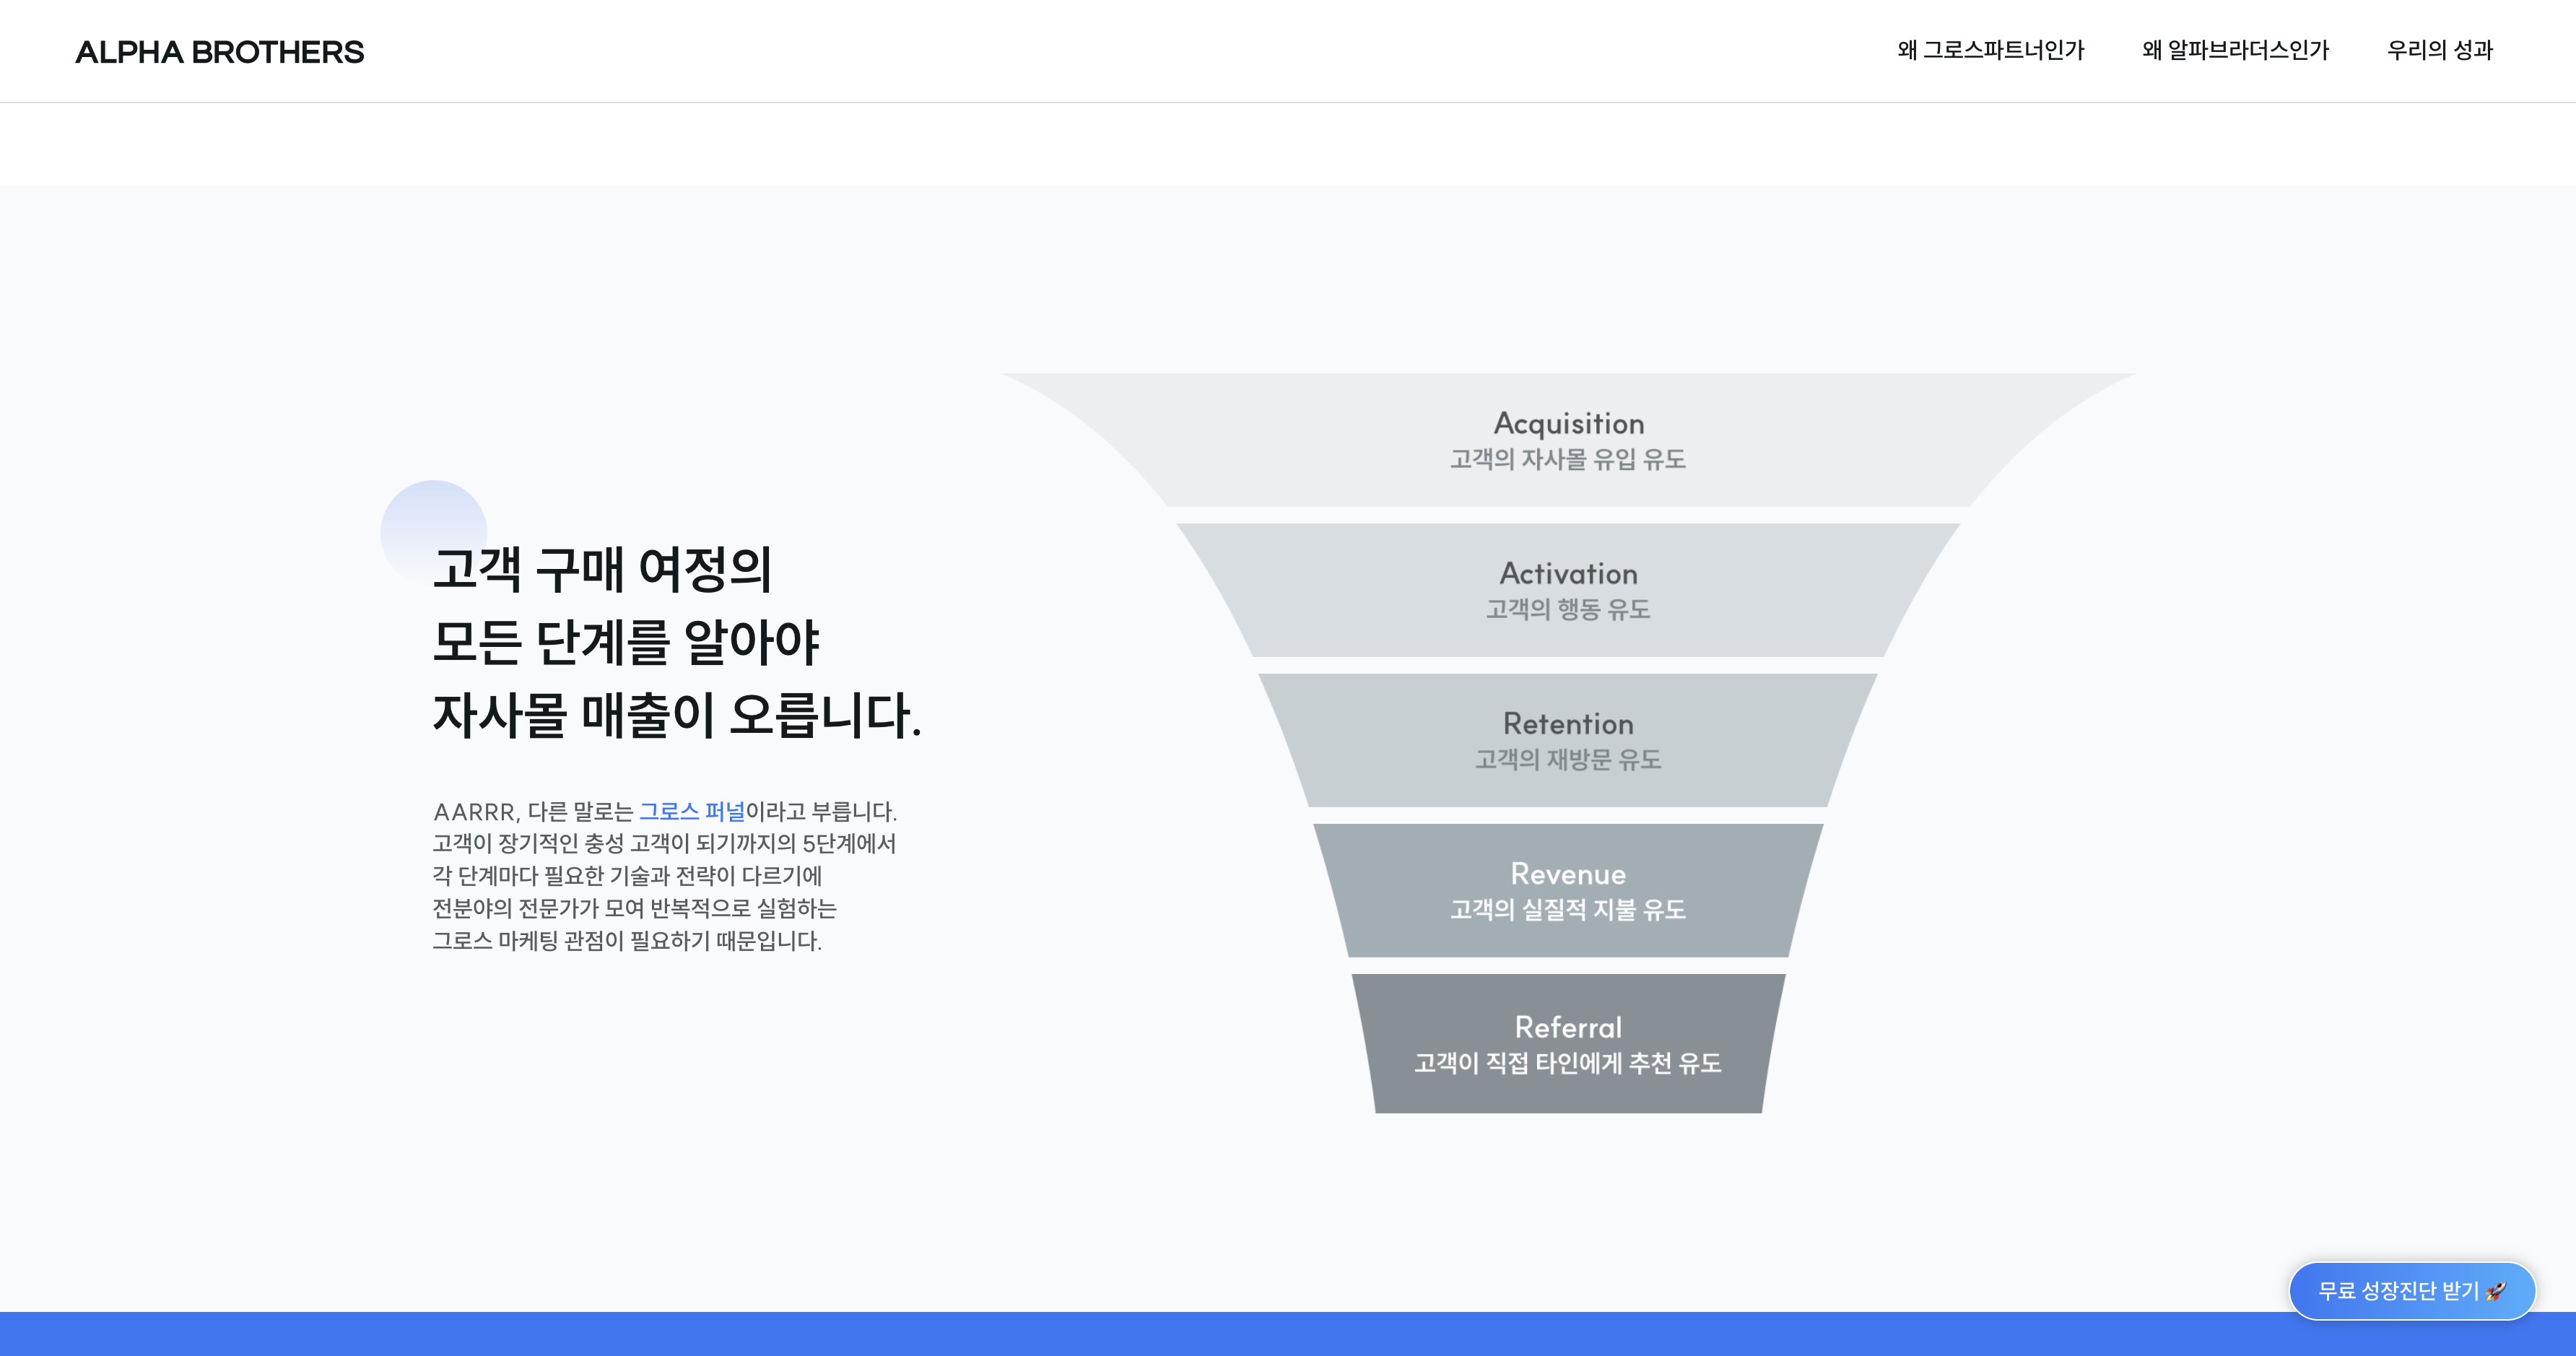Select the Retention funnel stage
This screenshot has height=1356, width=2576.
1568,740
